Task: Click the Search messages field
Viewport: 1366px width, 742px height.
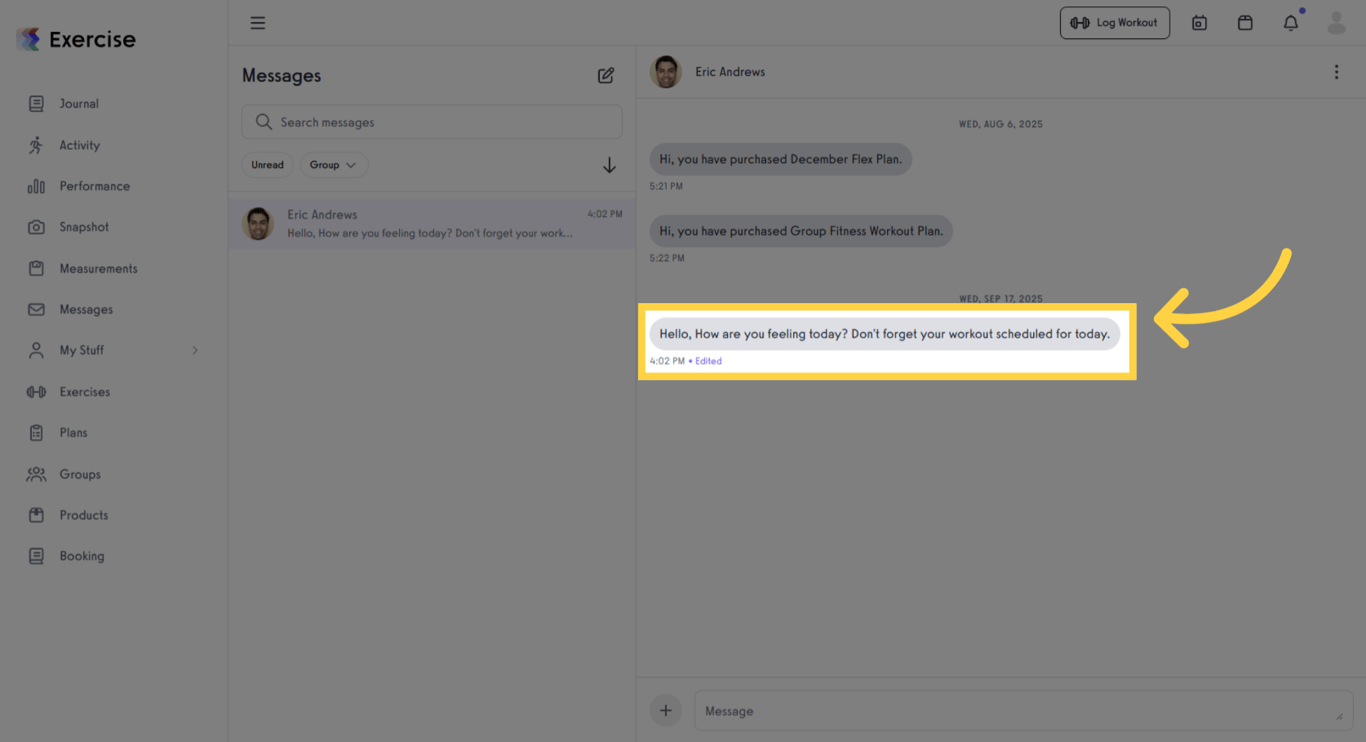Action: (431, 121)
